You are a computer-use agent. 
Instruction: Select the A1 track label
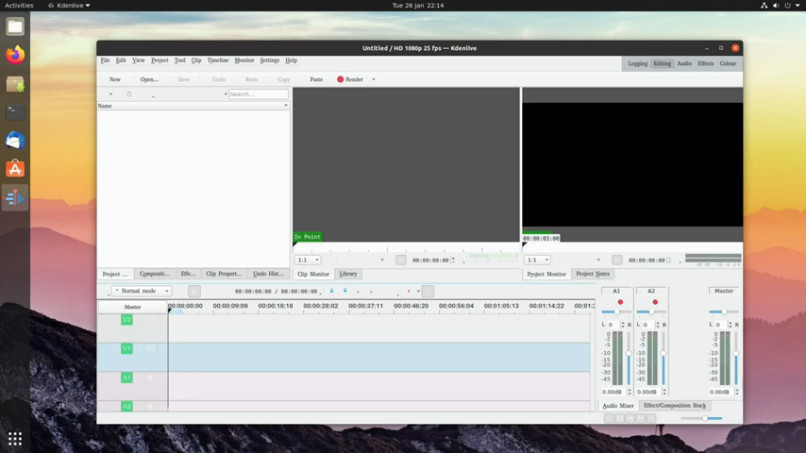click(126, 377)
